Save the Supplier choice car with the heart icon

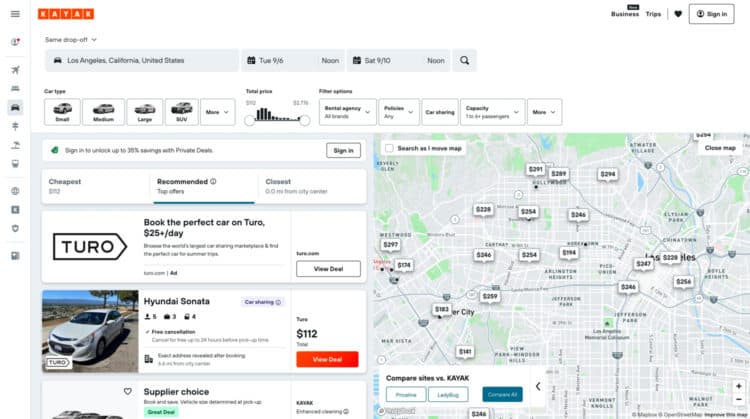point(128,391)
